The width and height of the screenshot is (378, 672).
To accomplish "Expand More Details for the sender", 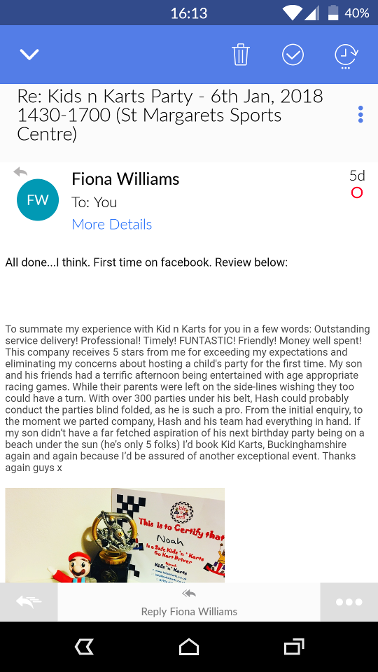I will (112, 224).
